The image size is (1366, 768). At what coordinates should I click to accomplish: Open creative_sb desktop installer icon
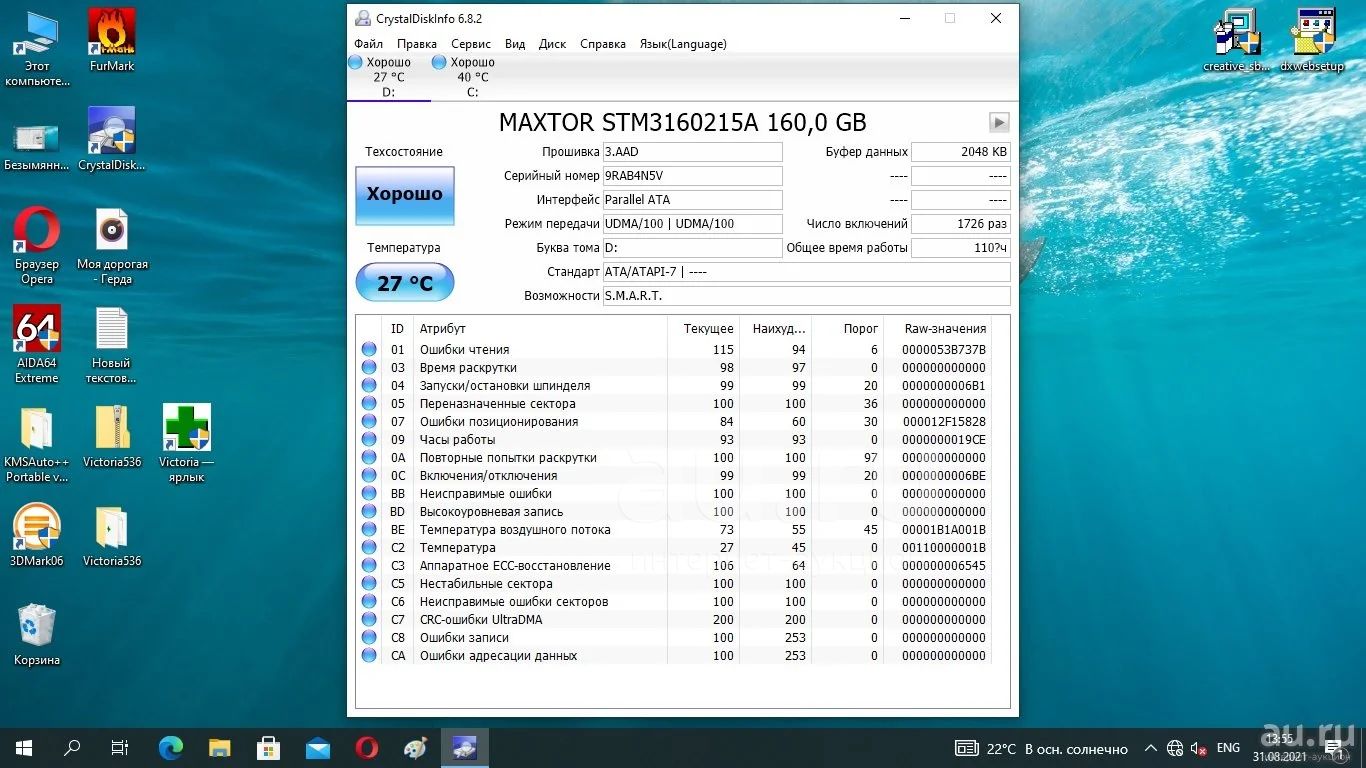pos(1237,41)
